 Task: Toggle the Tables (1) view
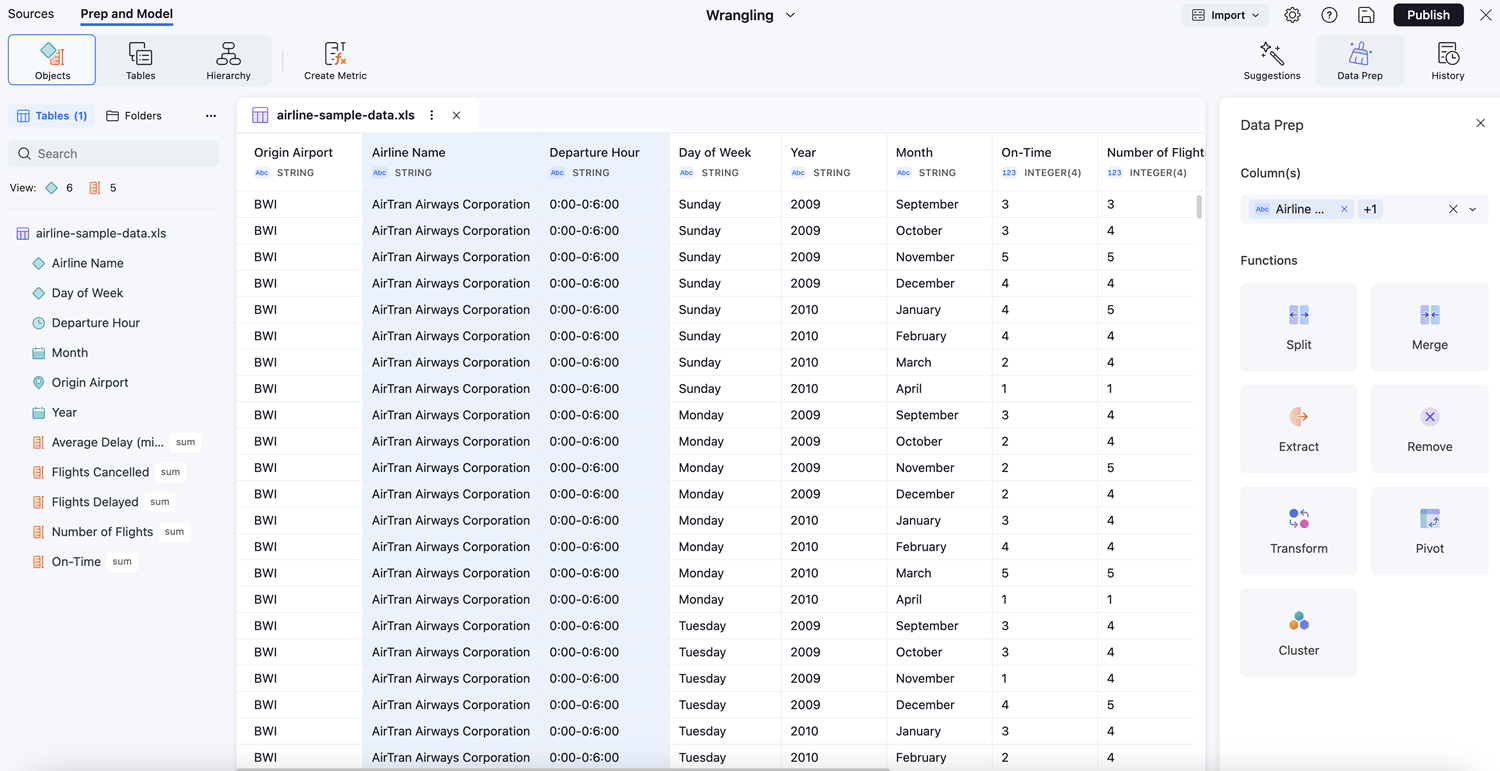tap(52, 116)
